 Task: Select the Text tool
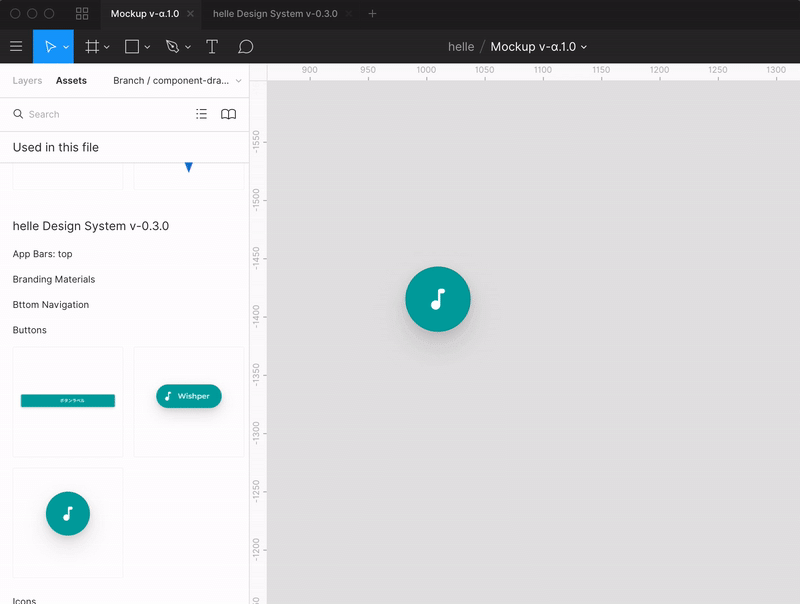(212, 46)
